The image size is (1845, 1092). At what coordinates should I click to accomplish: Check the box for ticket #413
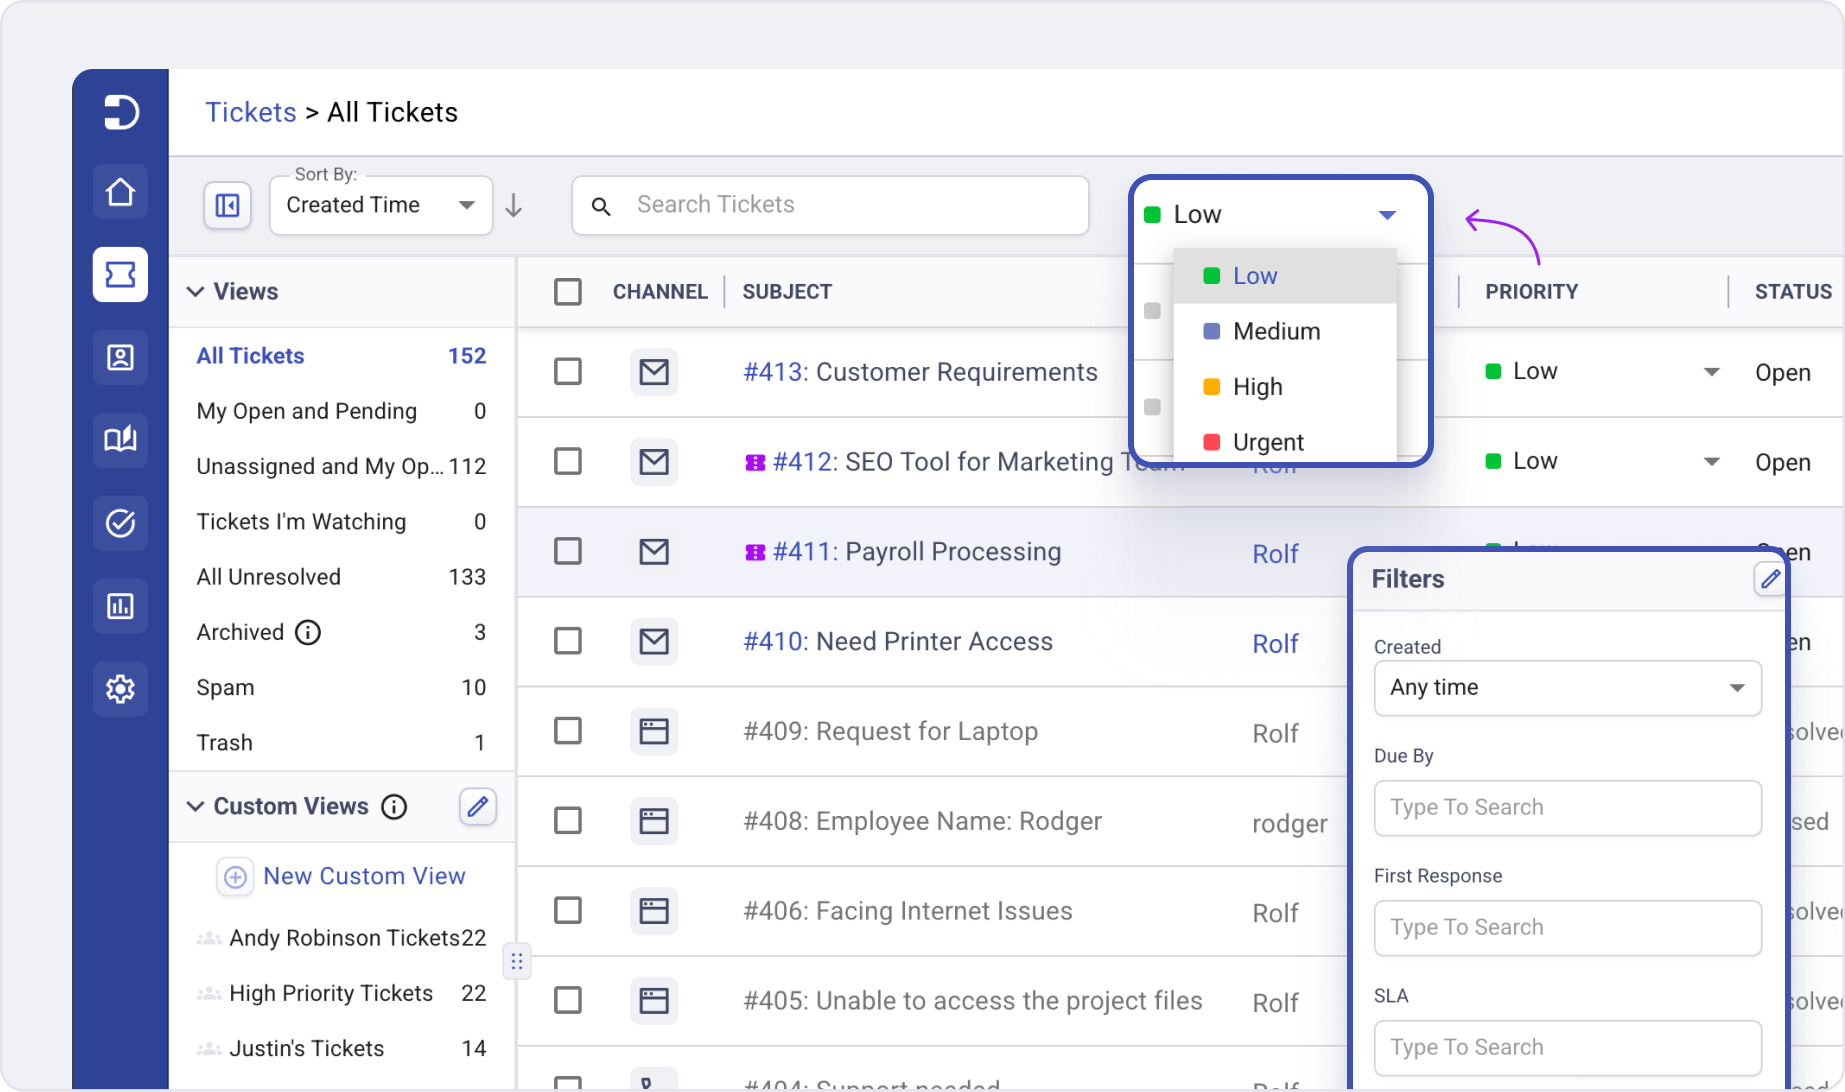coord(568,372)
